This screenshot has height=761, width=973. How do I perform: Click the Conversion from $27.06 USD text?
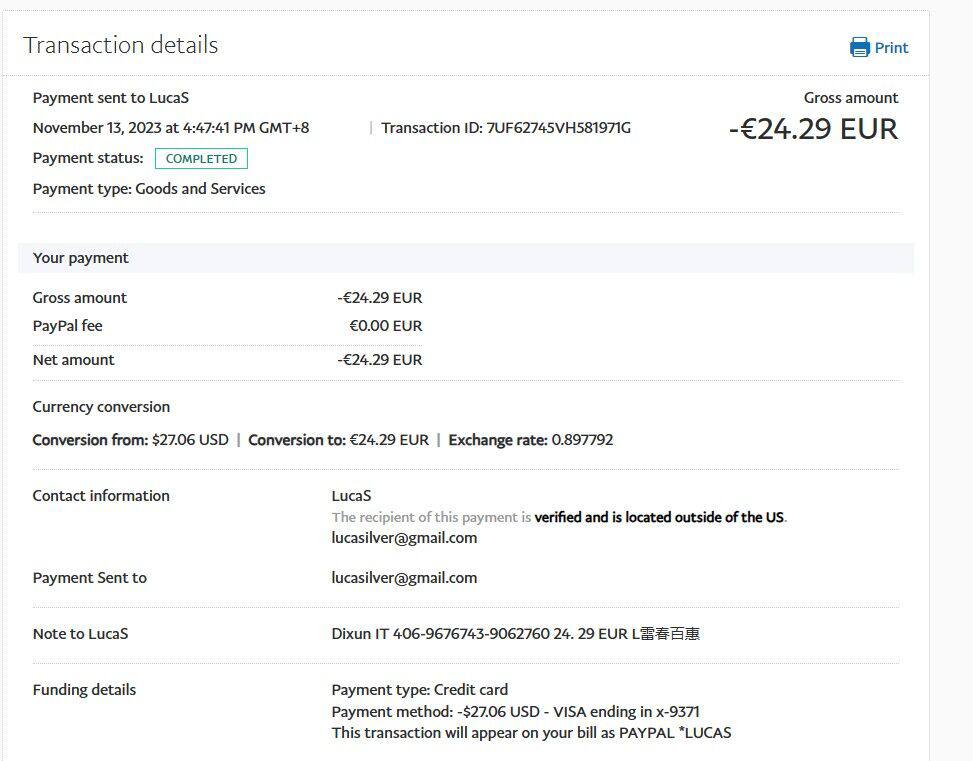[130, 440]
